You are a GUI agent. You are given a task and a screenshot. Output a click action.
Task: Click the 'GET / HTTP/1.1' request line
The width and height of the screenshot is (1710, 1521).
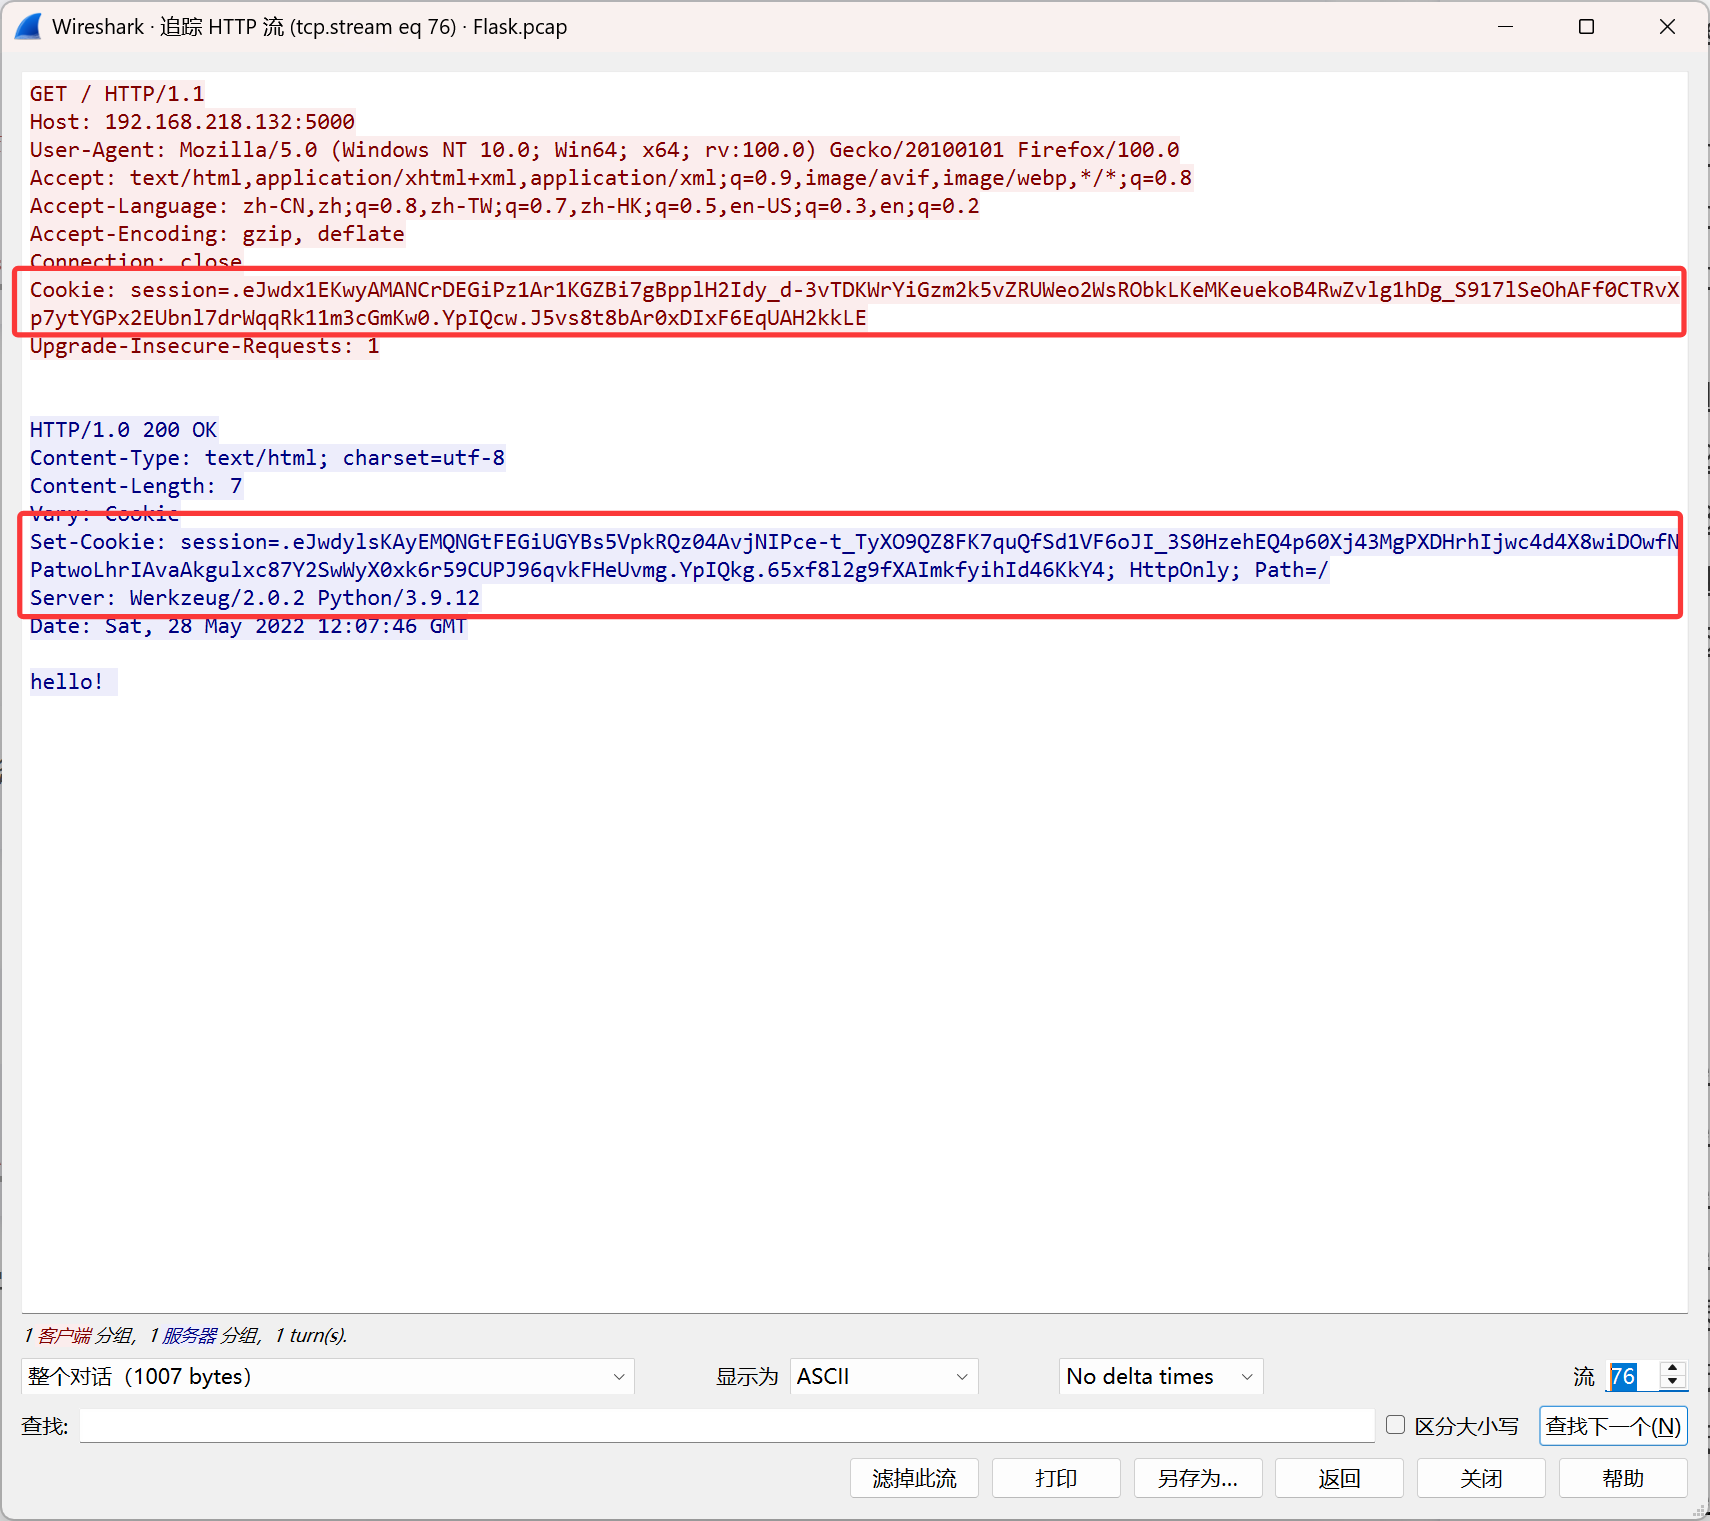coord(117,94)
